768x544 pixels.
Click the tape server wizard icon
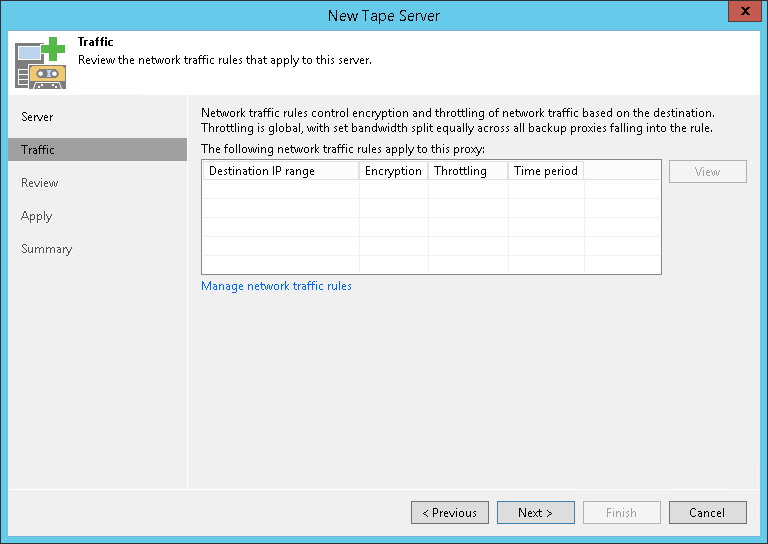[40, 62]
